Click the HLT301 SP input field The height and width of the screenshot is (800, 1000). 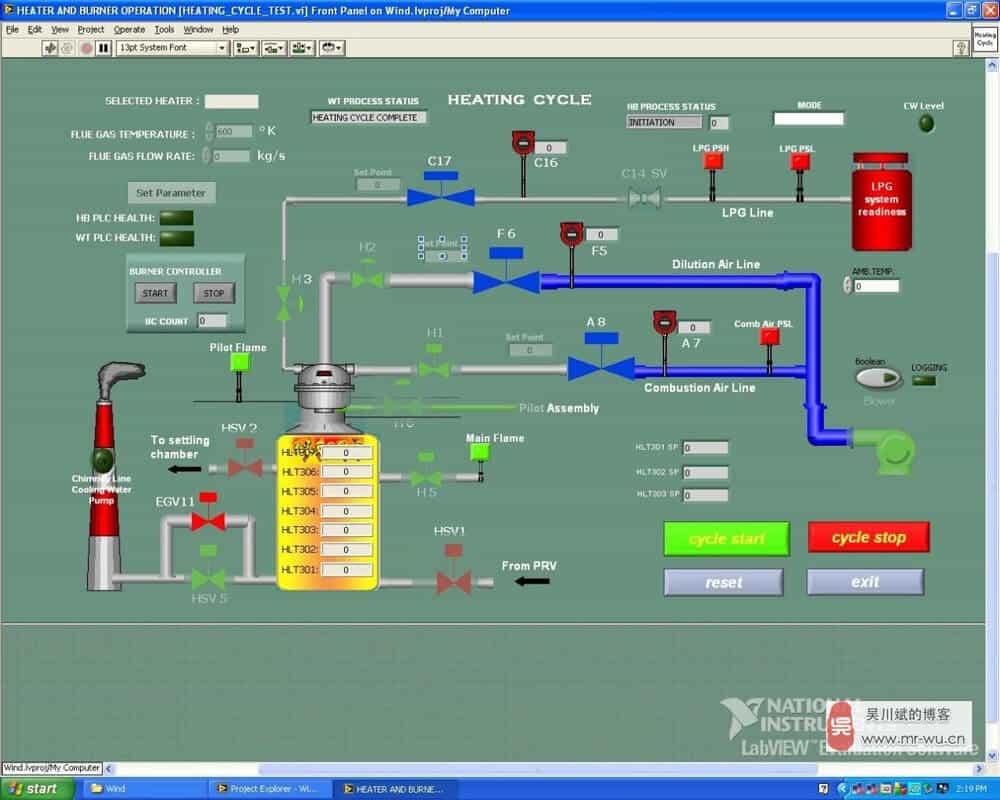705,448
